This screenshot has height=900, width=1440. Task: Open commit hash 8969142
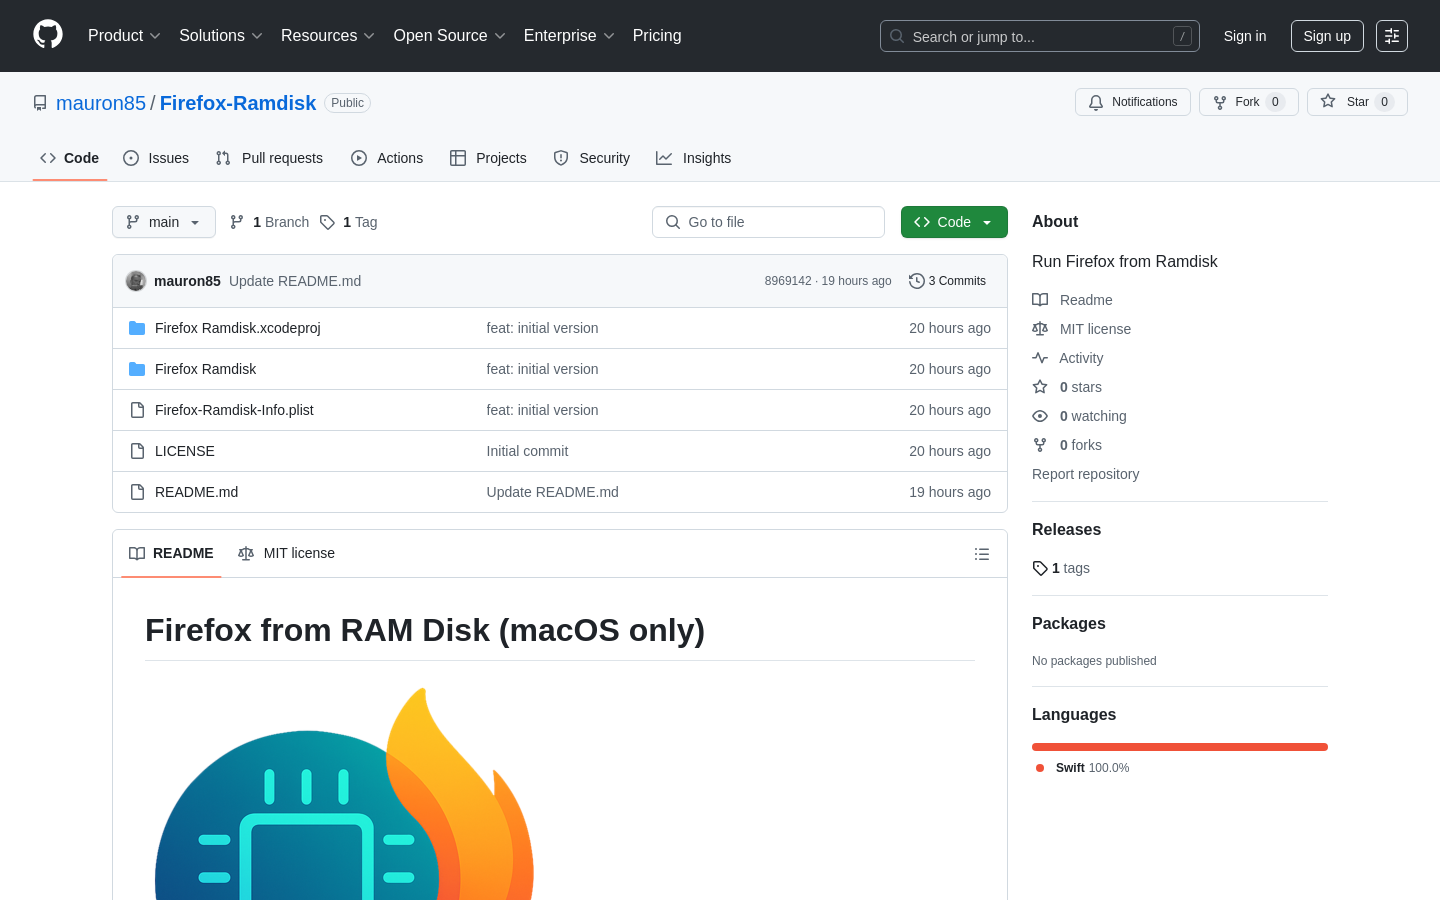788,281
